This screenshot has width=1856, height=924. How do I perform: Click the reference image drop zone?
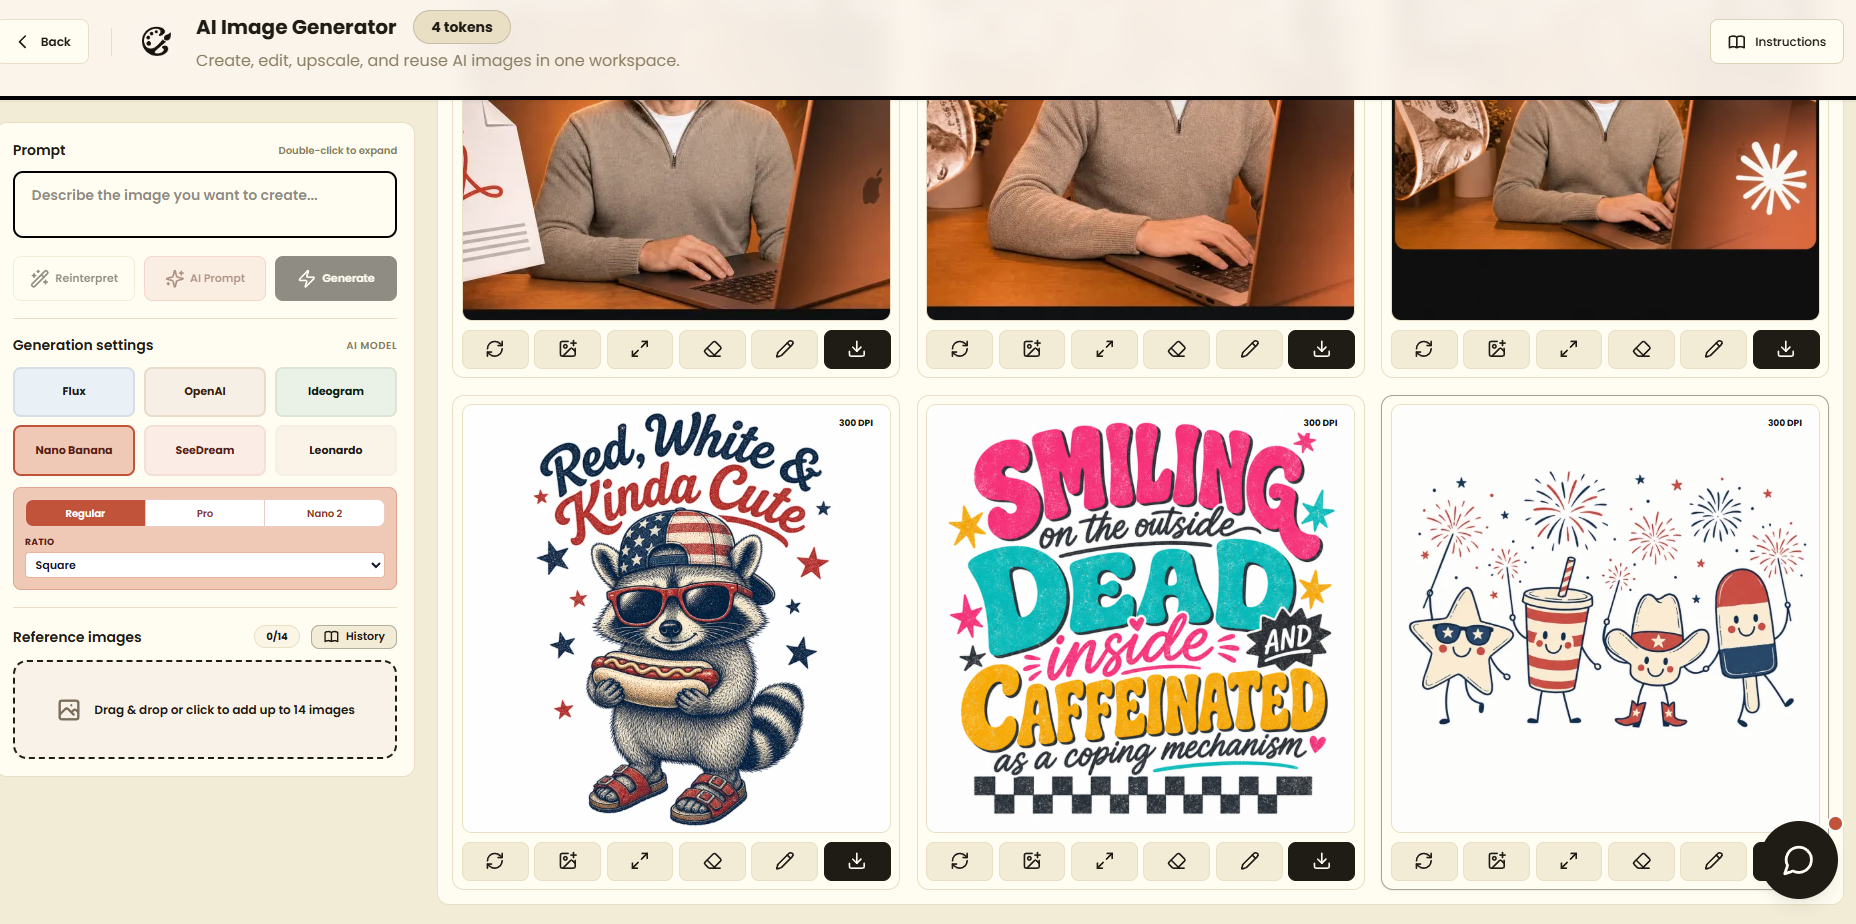[x=205, y=710]
